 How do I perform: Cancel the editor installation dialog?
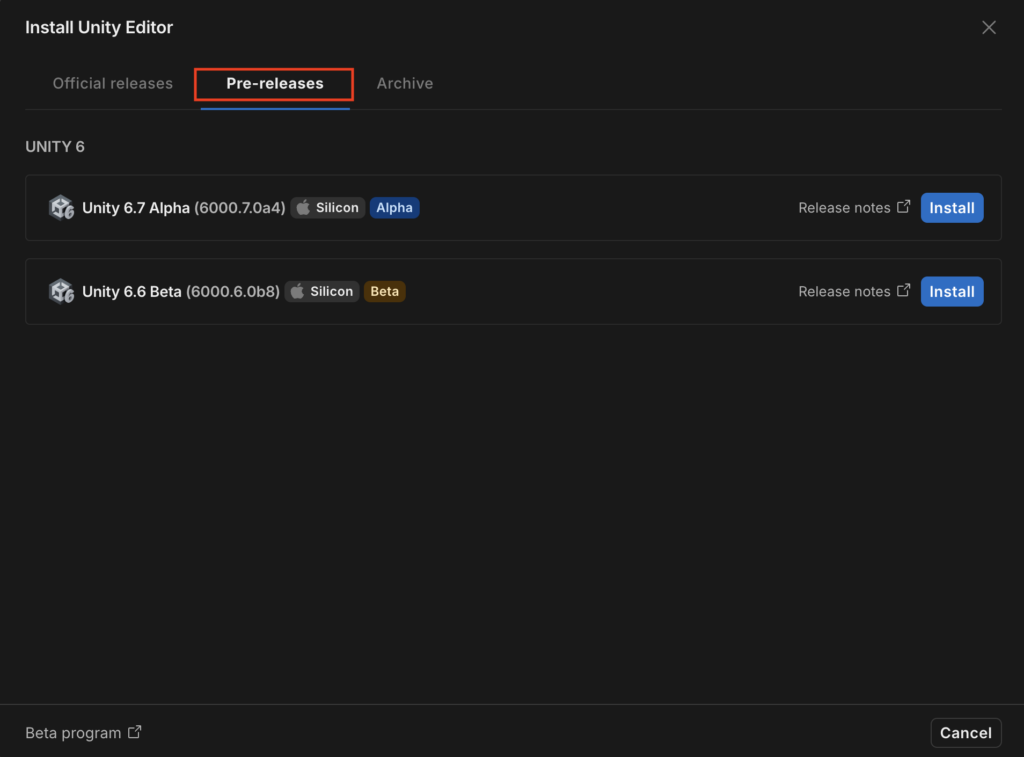click(965, 733)
